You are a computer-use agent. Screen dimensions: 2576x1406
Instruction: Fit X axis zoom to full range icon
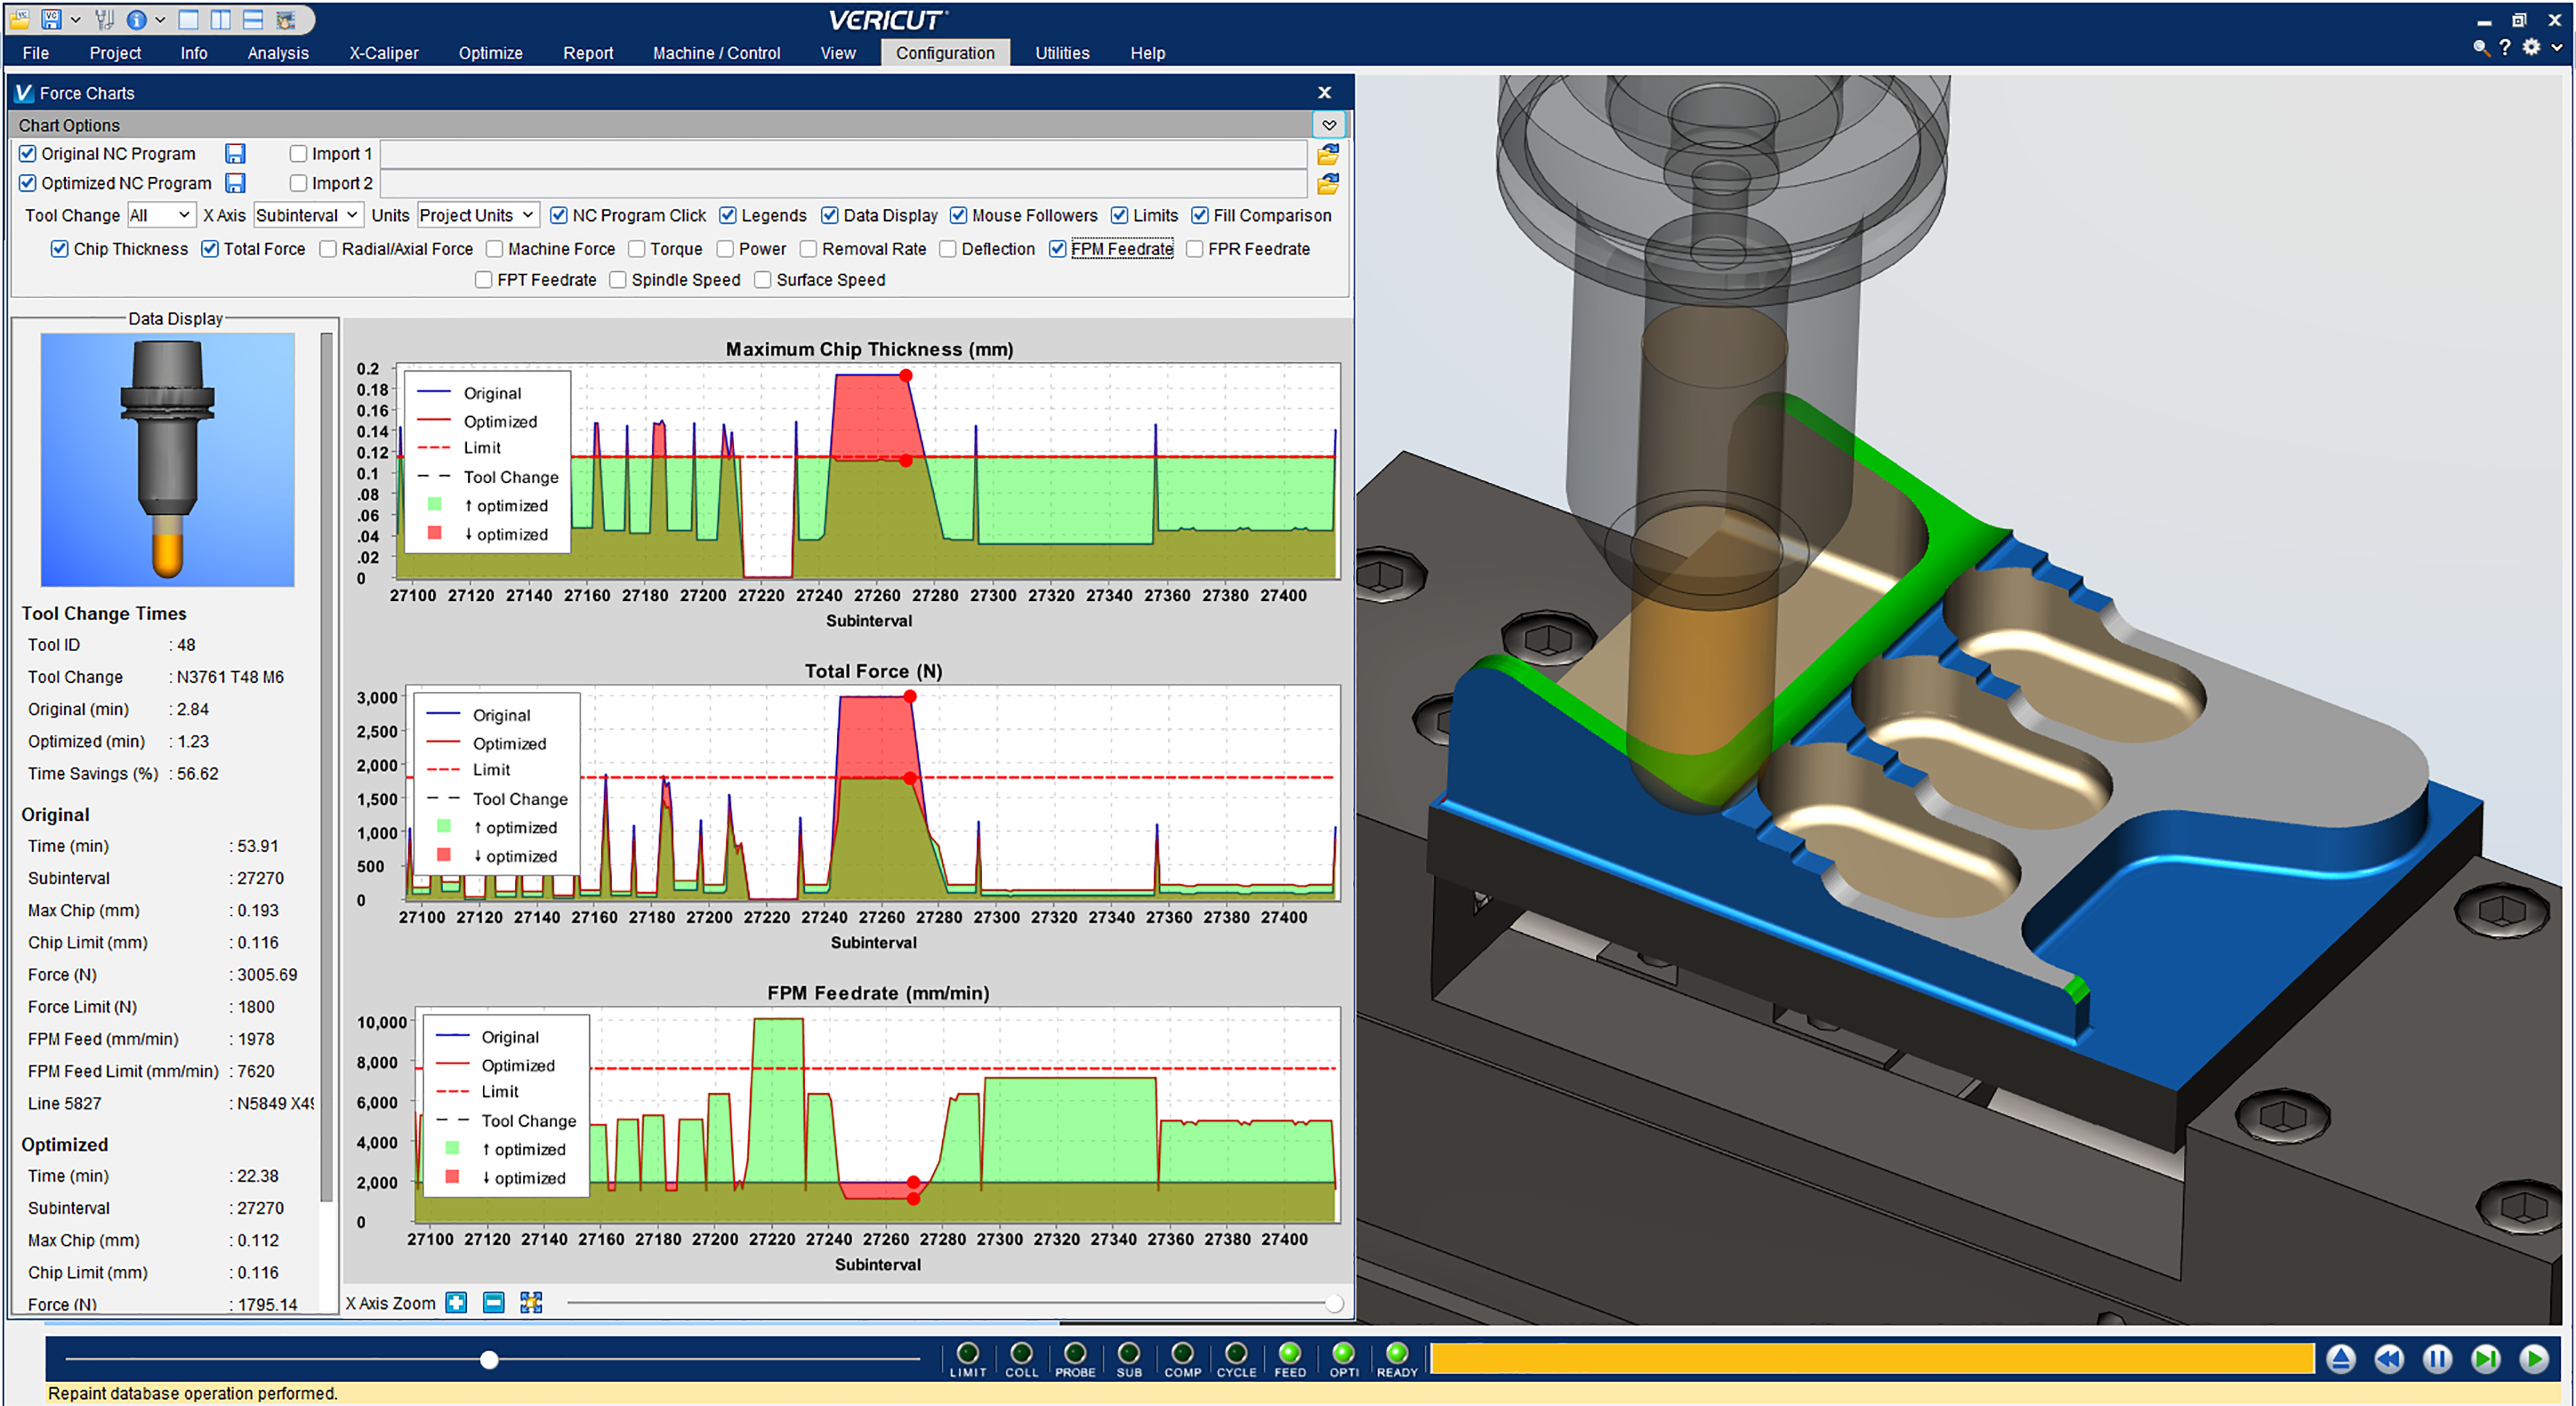pyautogui.click(x=531, y=1302)
